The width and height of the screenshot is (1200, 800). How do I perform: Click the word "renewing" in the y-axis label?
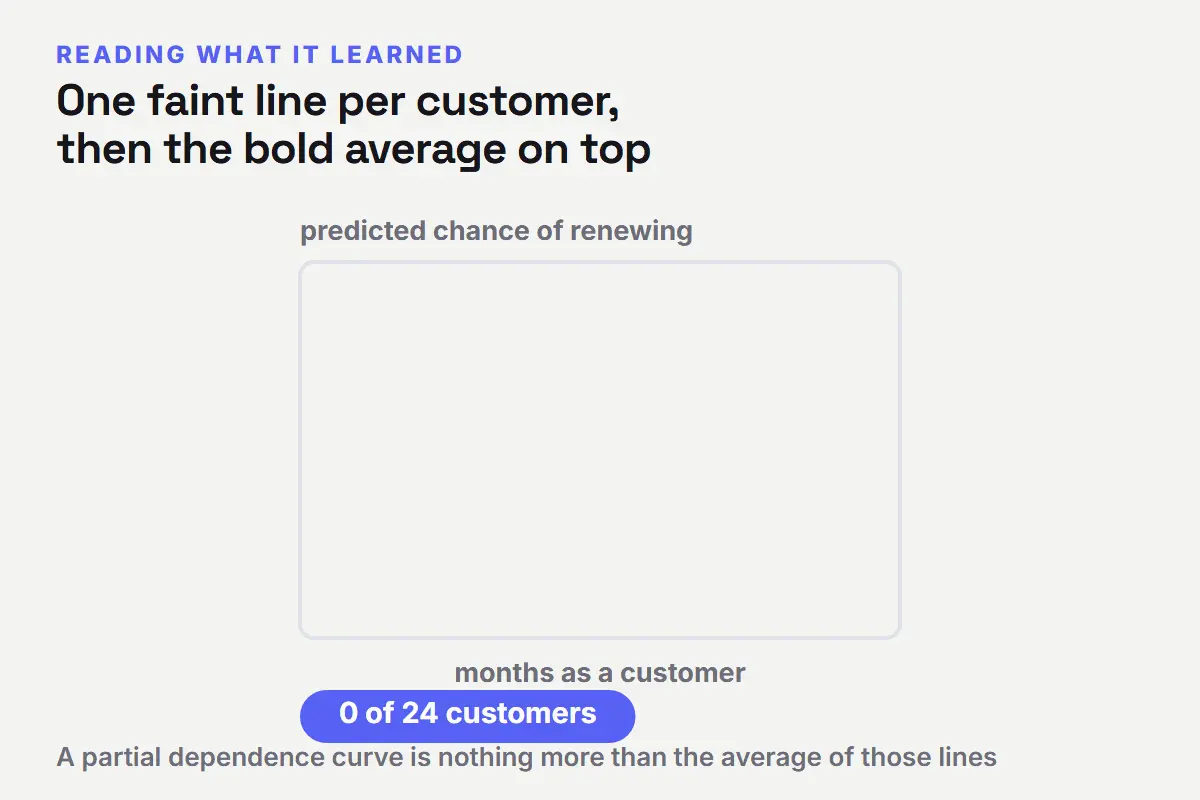[631, 232]
